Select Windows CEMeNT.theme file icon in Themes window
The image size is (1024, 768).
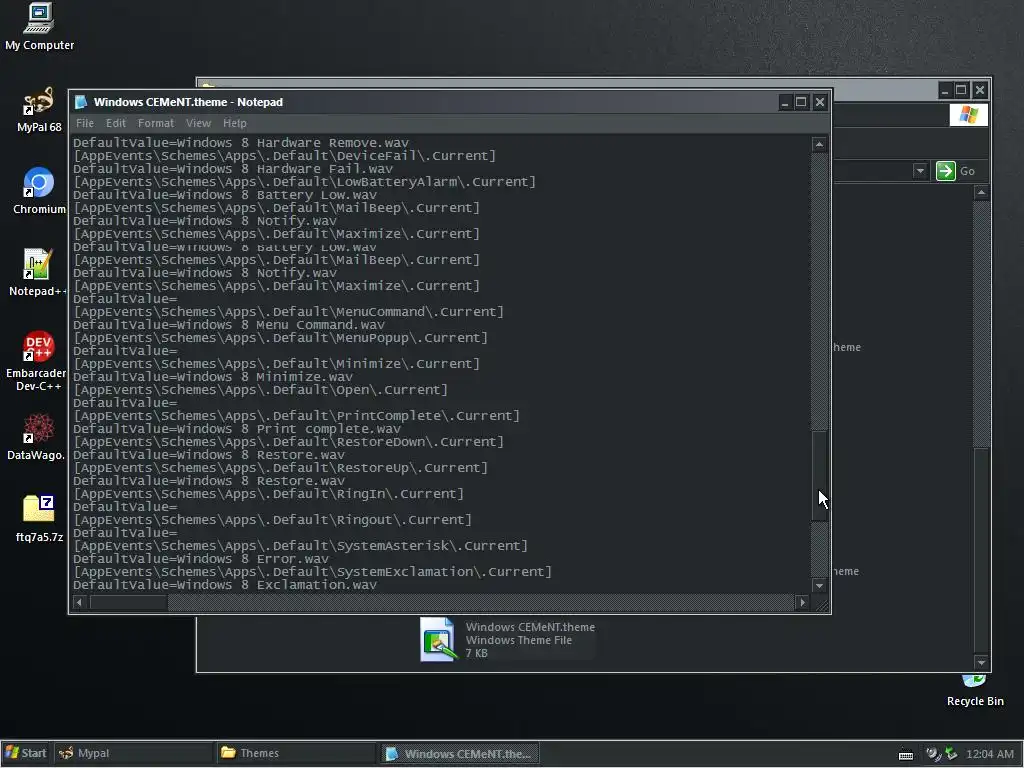pos(437,639)
